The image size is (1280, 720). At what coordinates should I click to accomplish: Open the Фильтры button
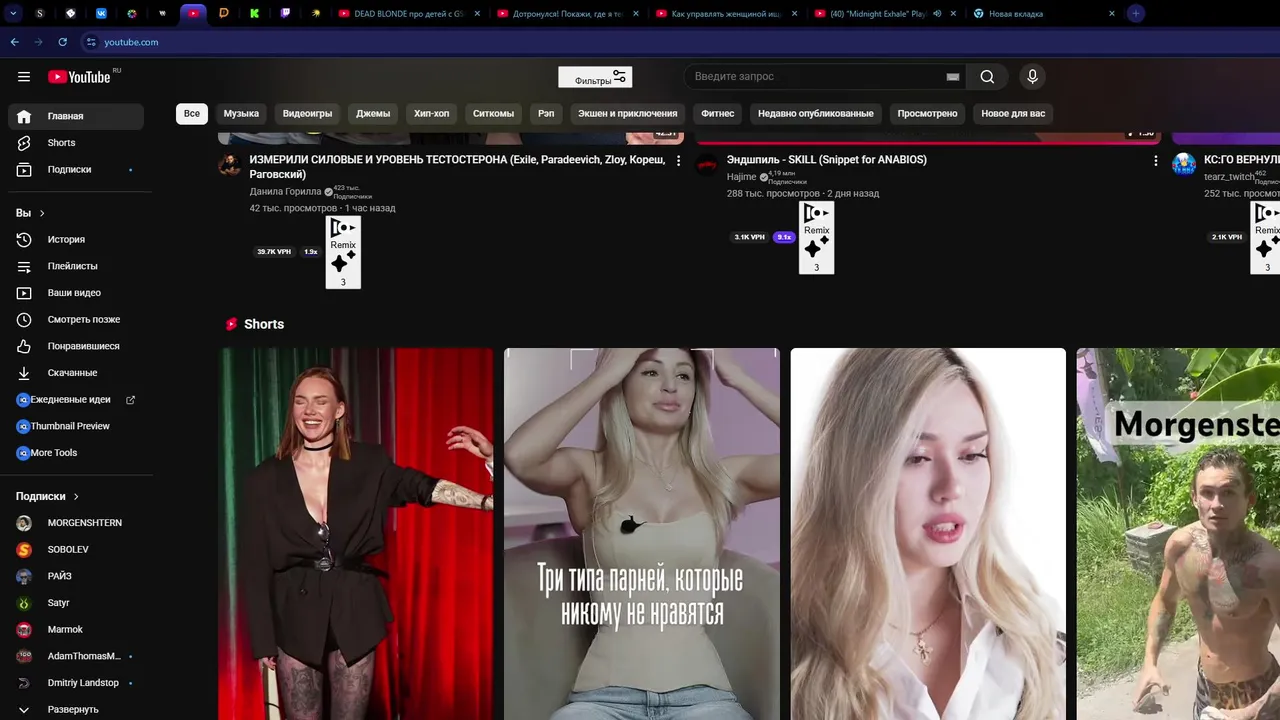(595, 77)
